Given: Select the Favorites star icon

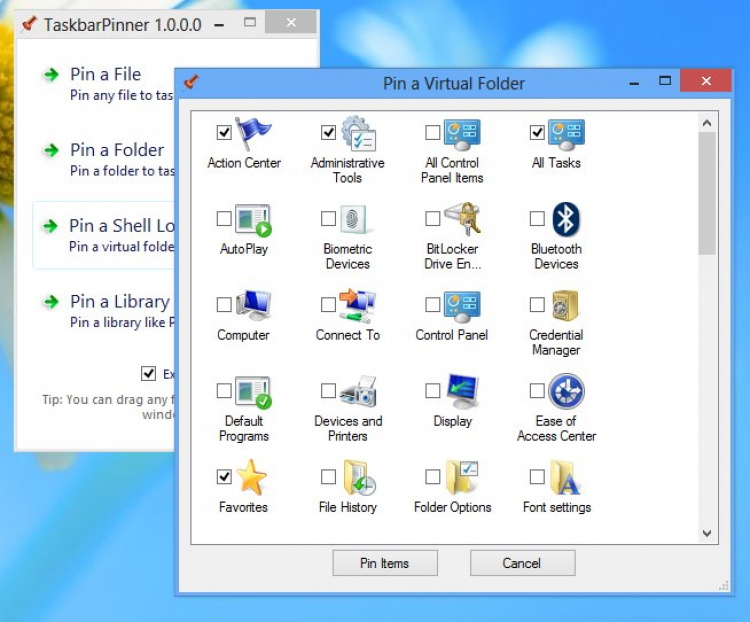Looking at the screenshot, I should pos(252,477).
